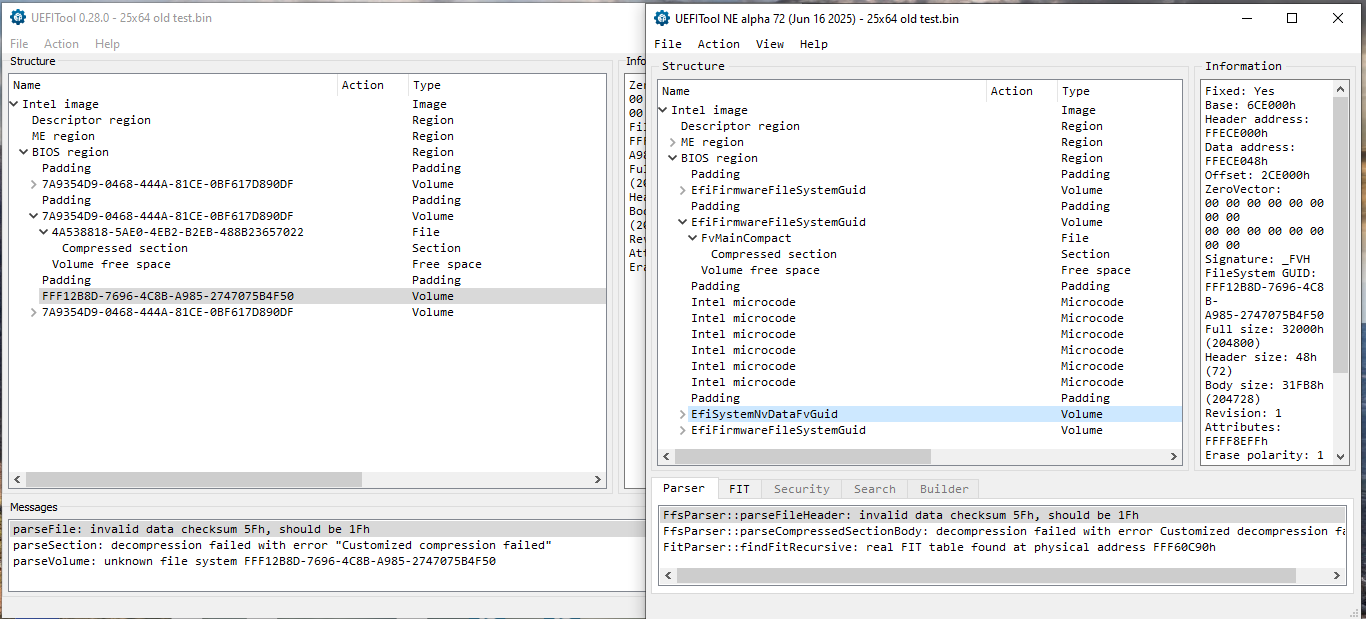Switch to the Security tab

[801, 489]
